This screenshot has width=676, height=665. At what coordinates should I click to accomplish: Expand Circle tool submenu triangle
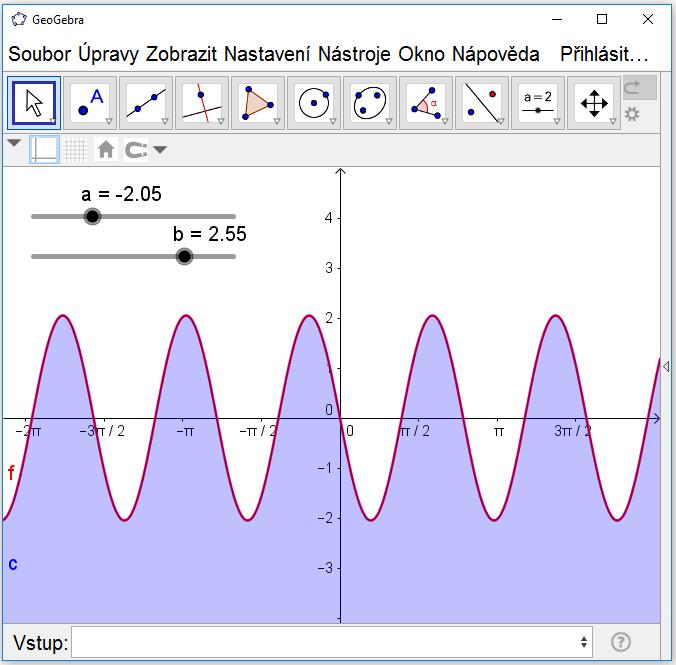pos(333,121)
